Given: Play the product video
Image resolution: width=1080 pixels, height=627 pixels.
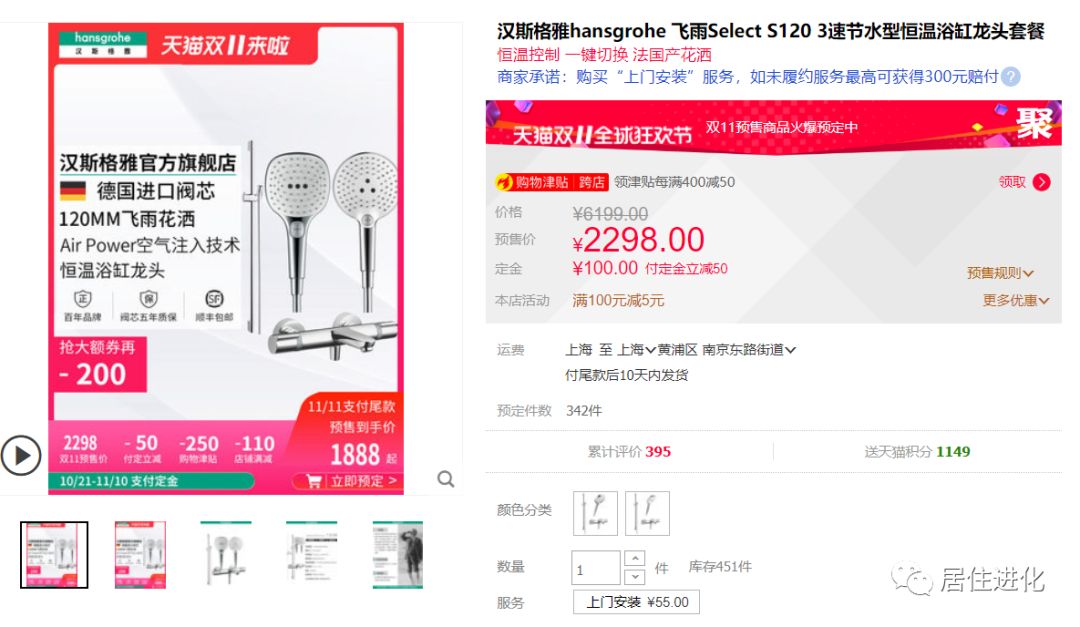Looking at the screenshot, I should 21,455.
